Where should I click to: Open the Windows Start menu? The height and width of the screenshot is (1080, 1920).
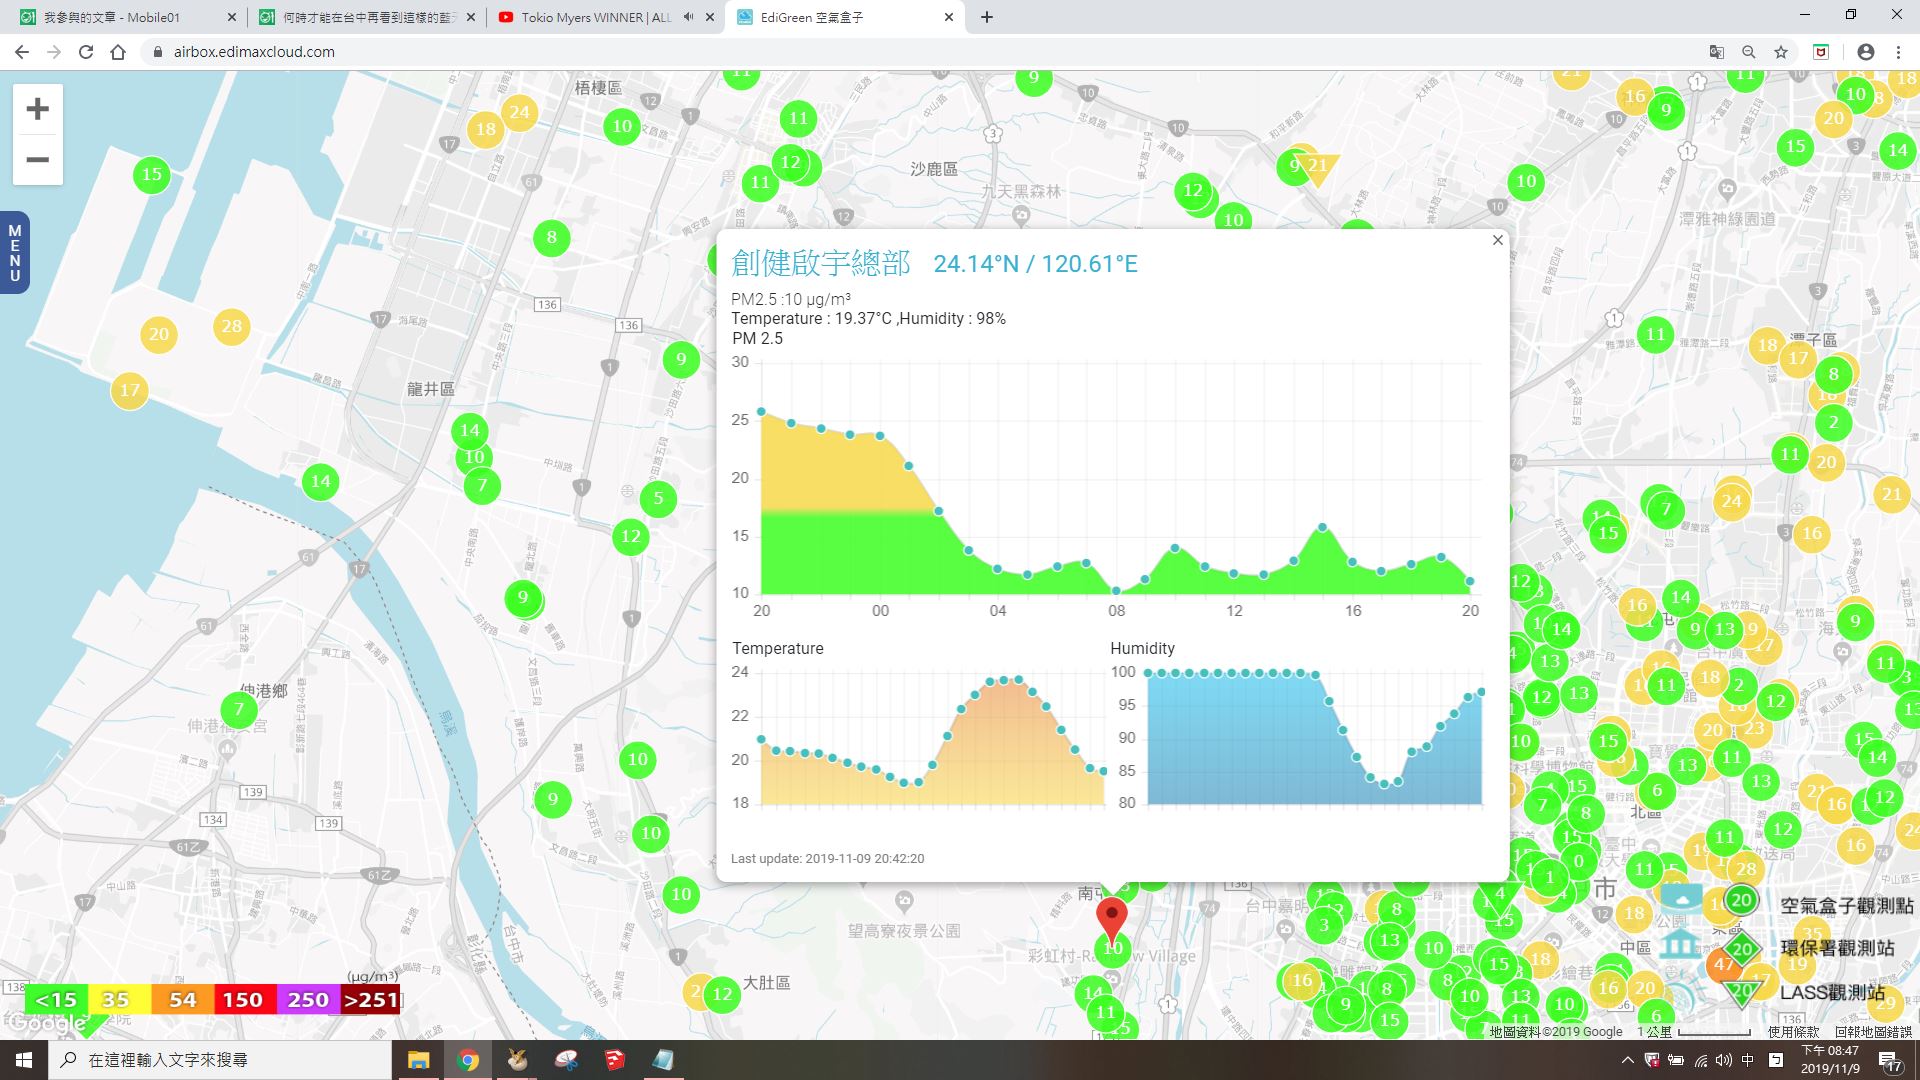point(24,1060)
